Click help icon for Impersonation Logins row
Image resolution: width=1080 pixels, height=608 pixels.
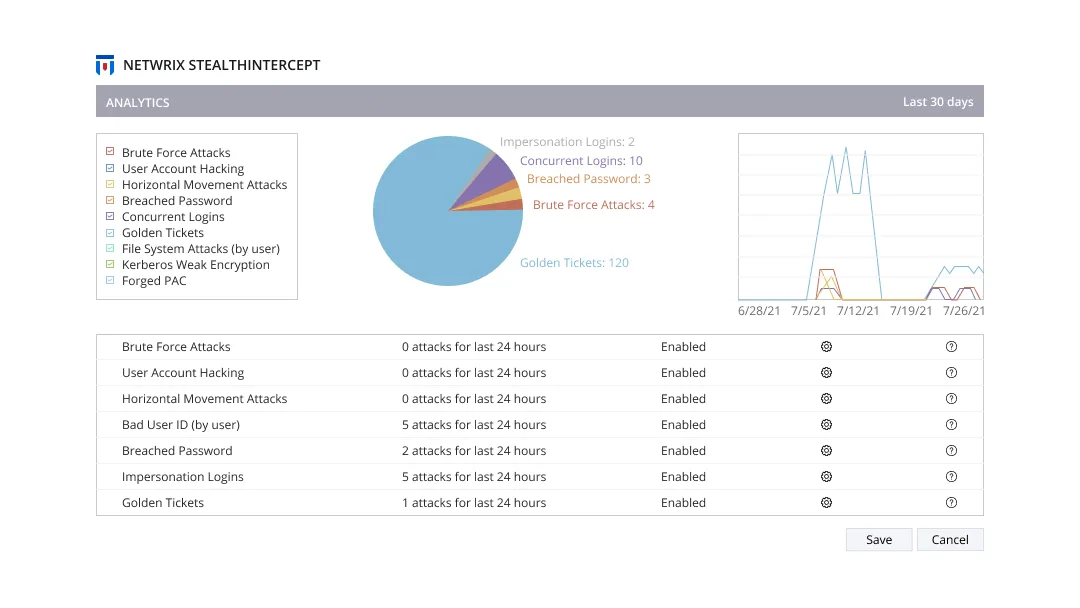point(951,476)
